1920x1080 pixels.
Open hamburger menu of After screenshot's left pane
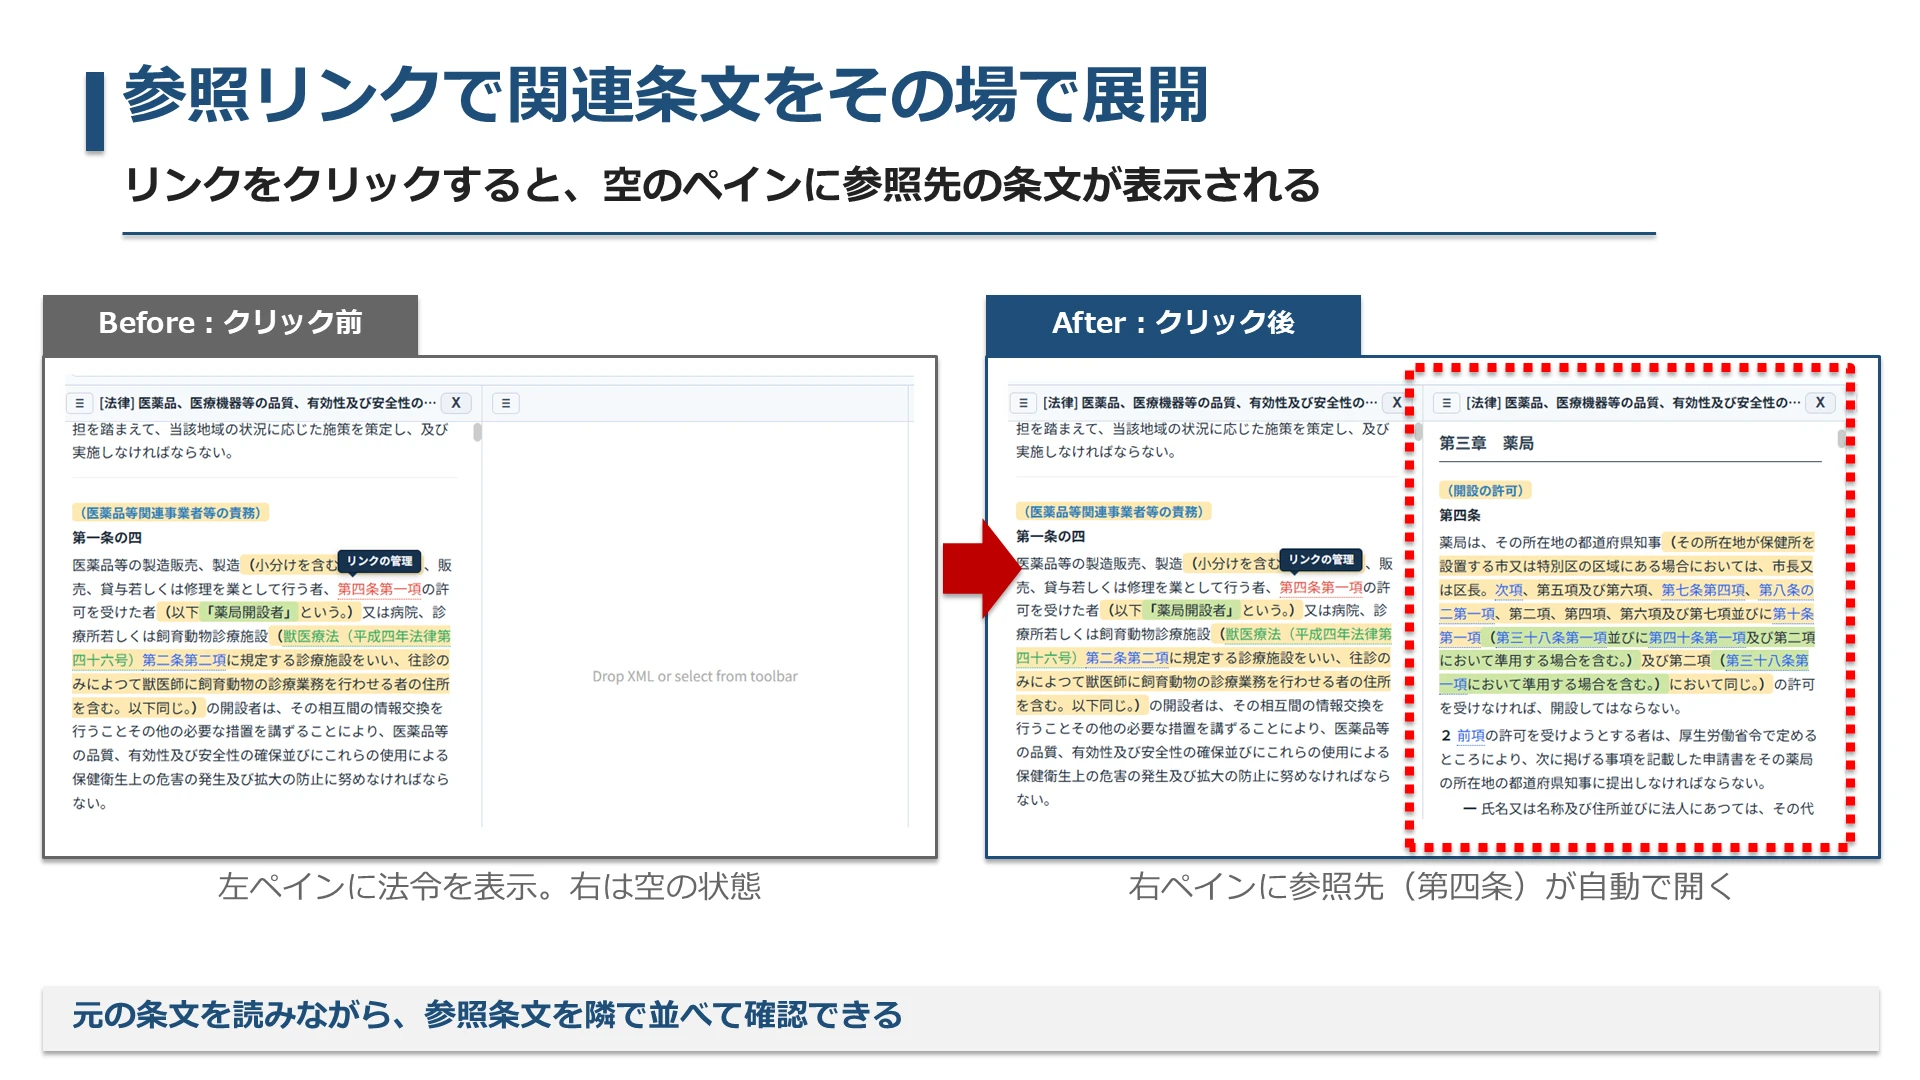[x=1022, y=403]
